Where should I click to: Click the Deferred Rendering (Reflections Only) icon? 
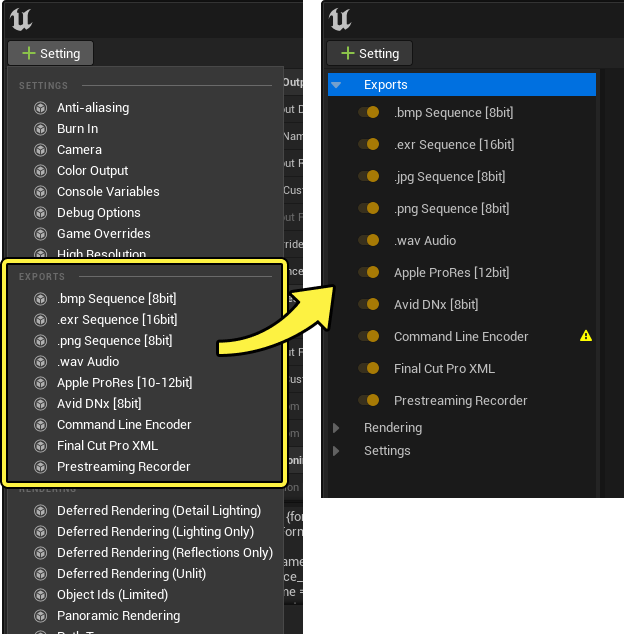point(40,553)
